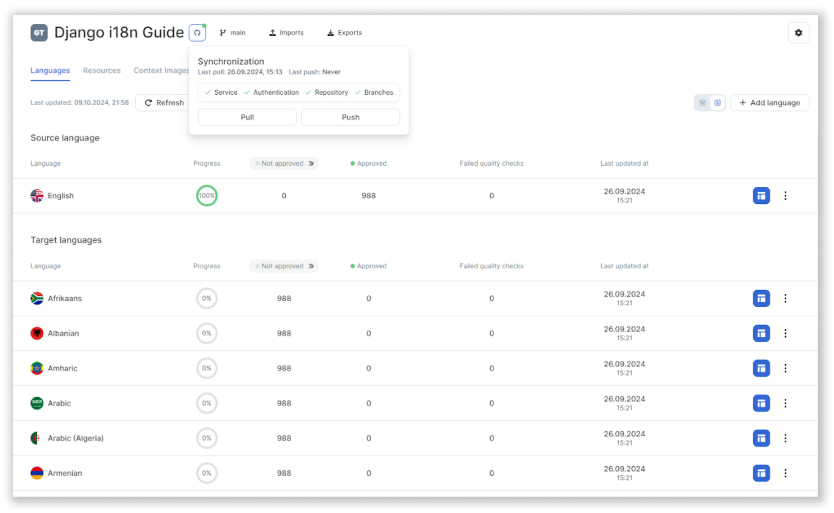
Task: Open editor for Afrikaans row
Action: [761, 299]
